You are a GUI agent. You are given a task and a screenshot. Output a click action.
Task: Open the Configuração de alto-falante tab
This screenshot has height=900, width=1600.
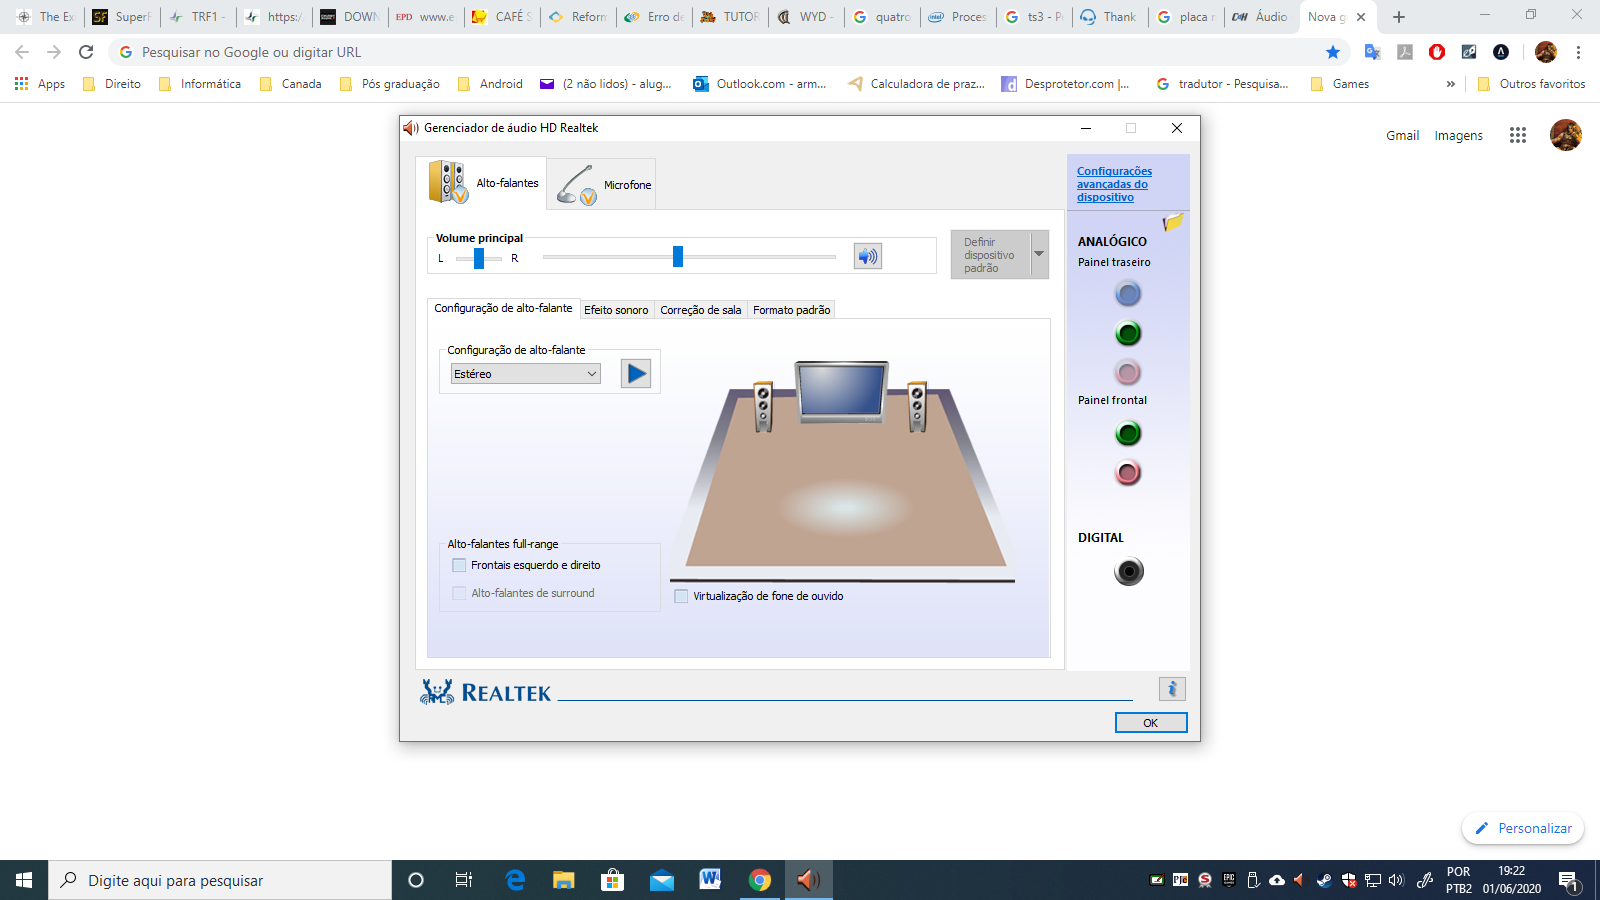pos(503,308)
